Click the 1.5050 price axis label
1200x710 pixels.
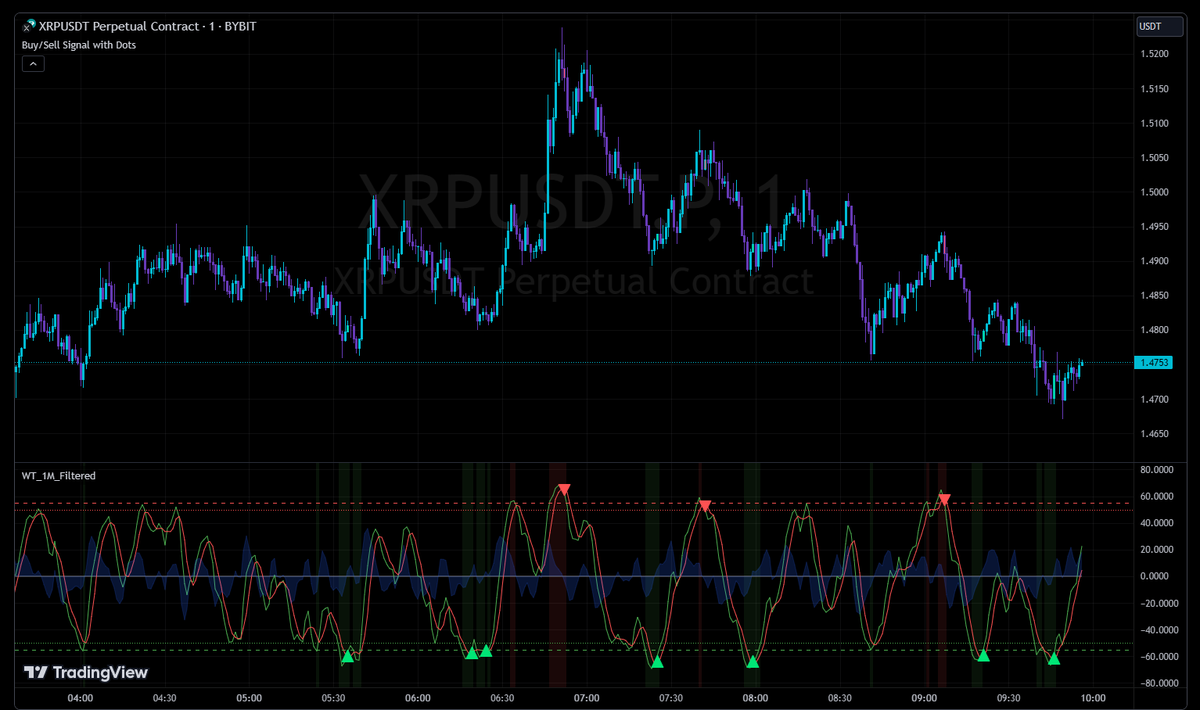1153,157
